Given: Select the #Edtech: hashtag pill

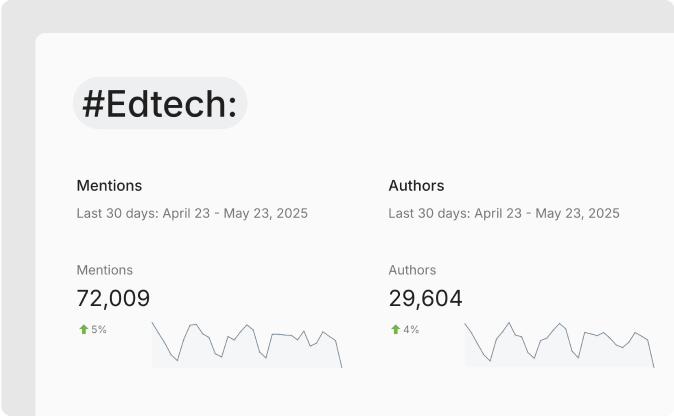Looking at the screenshot, I should [x=160, y=103].
